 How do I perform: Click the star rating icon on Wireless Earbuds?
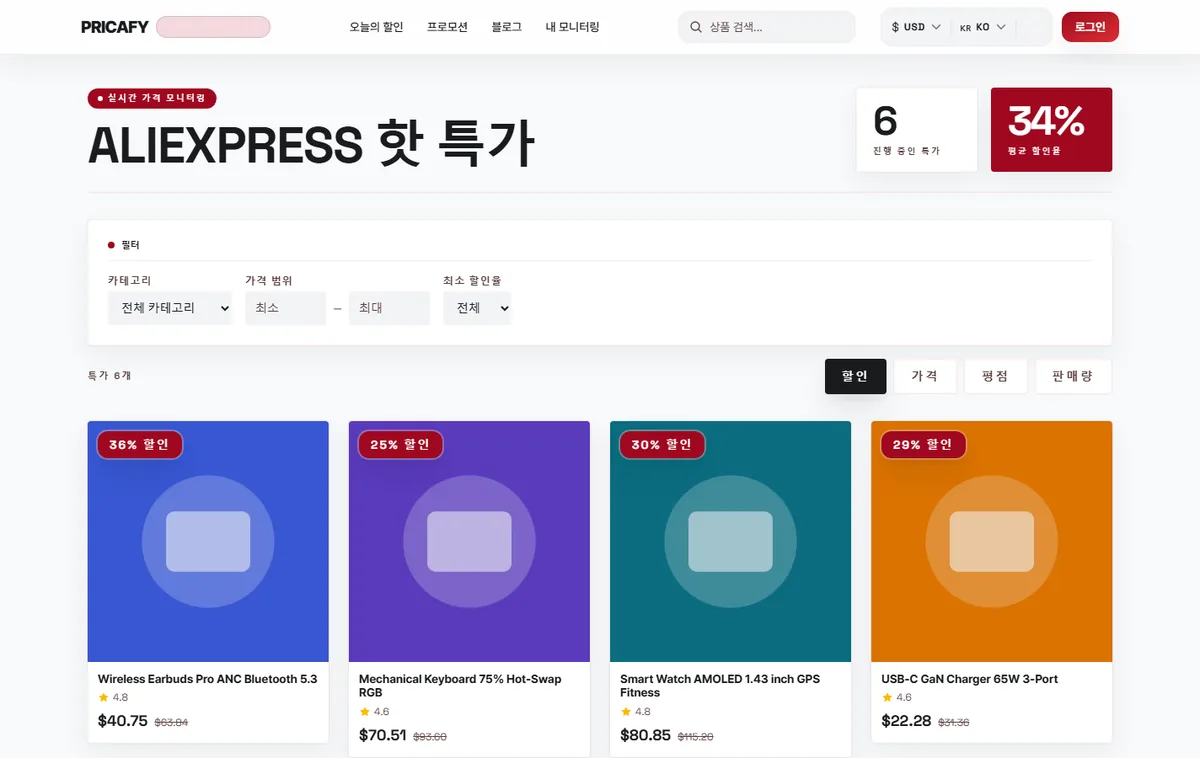(103, 697)
